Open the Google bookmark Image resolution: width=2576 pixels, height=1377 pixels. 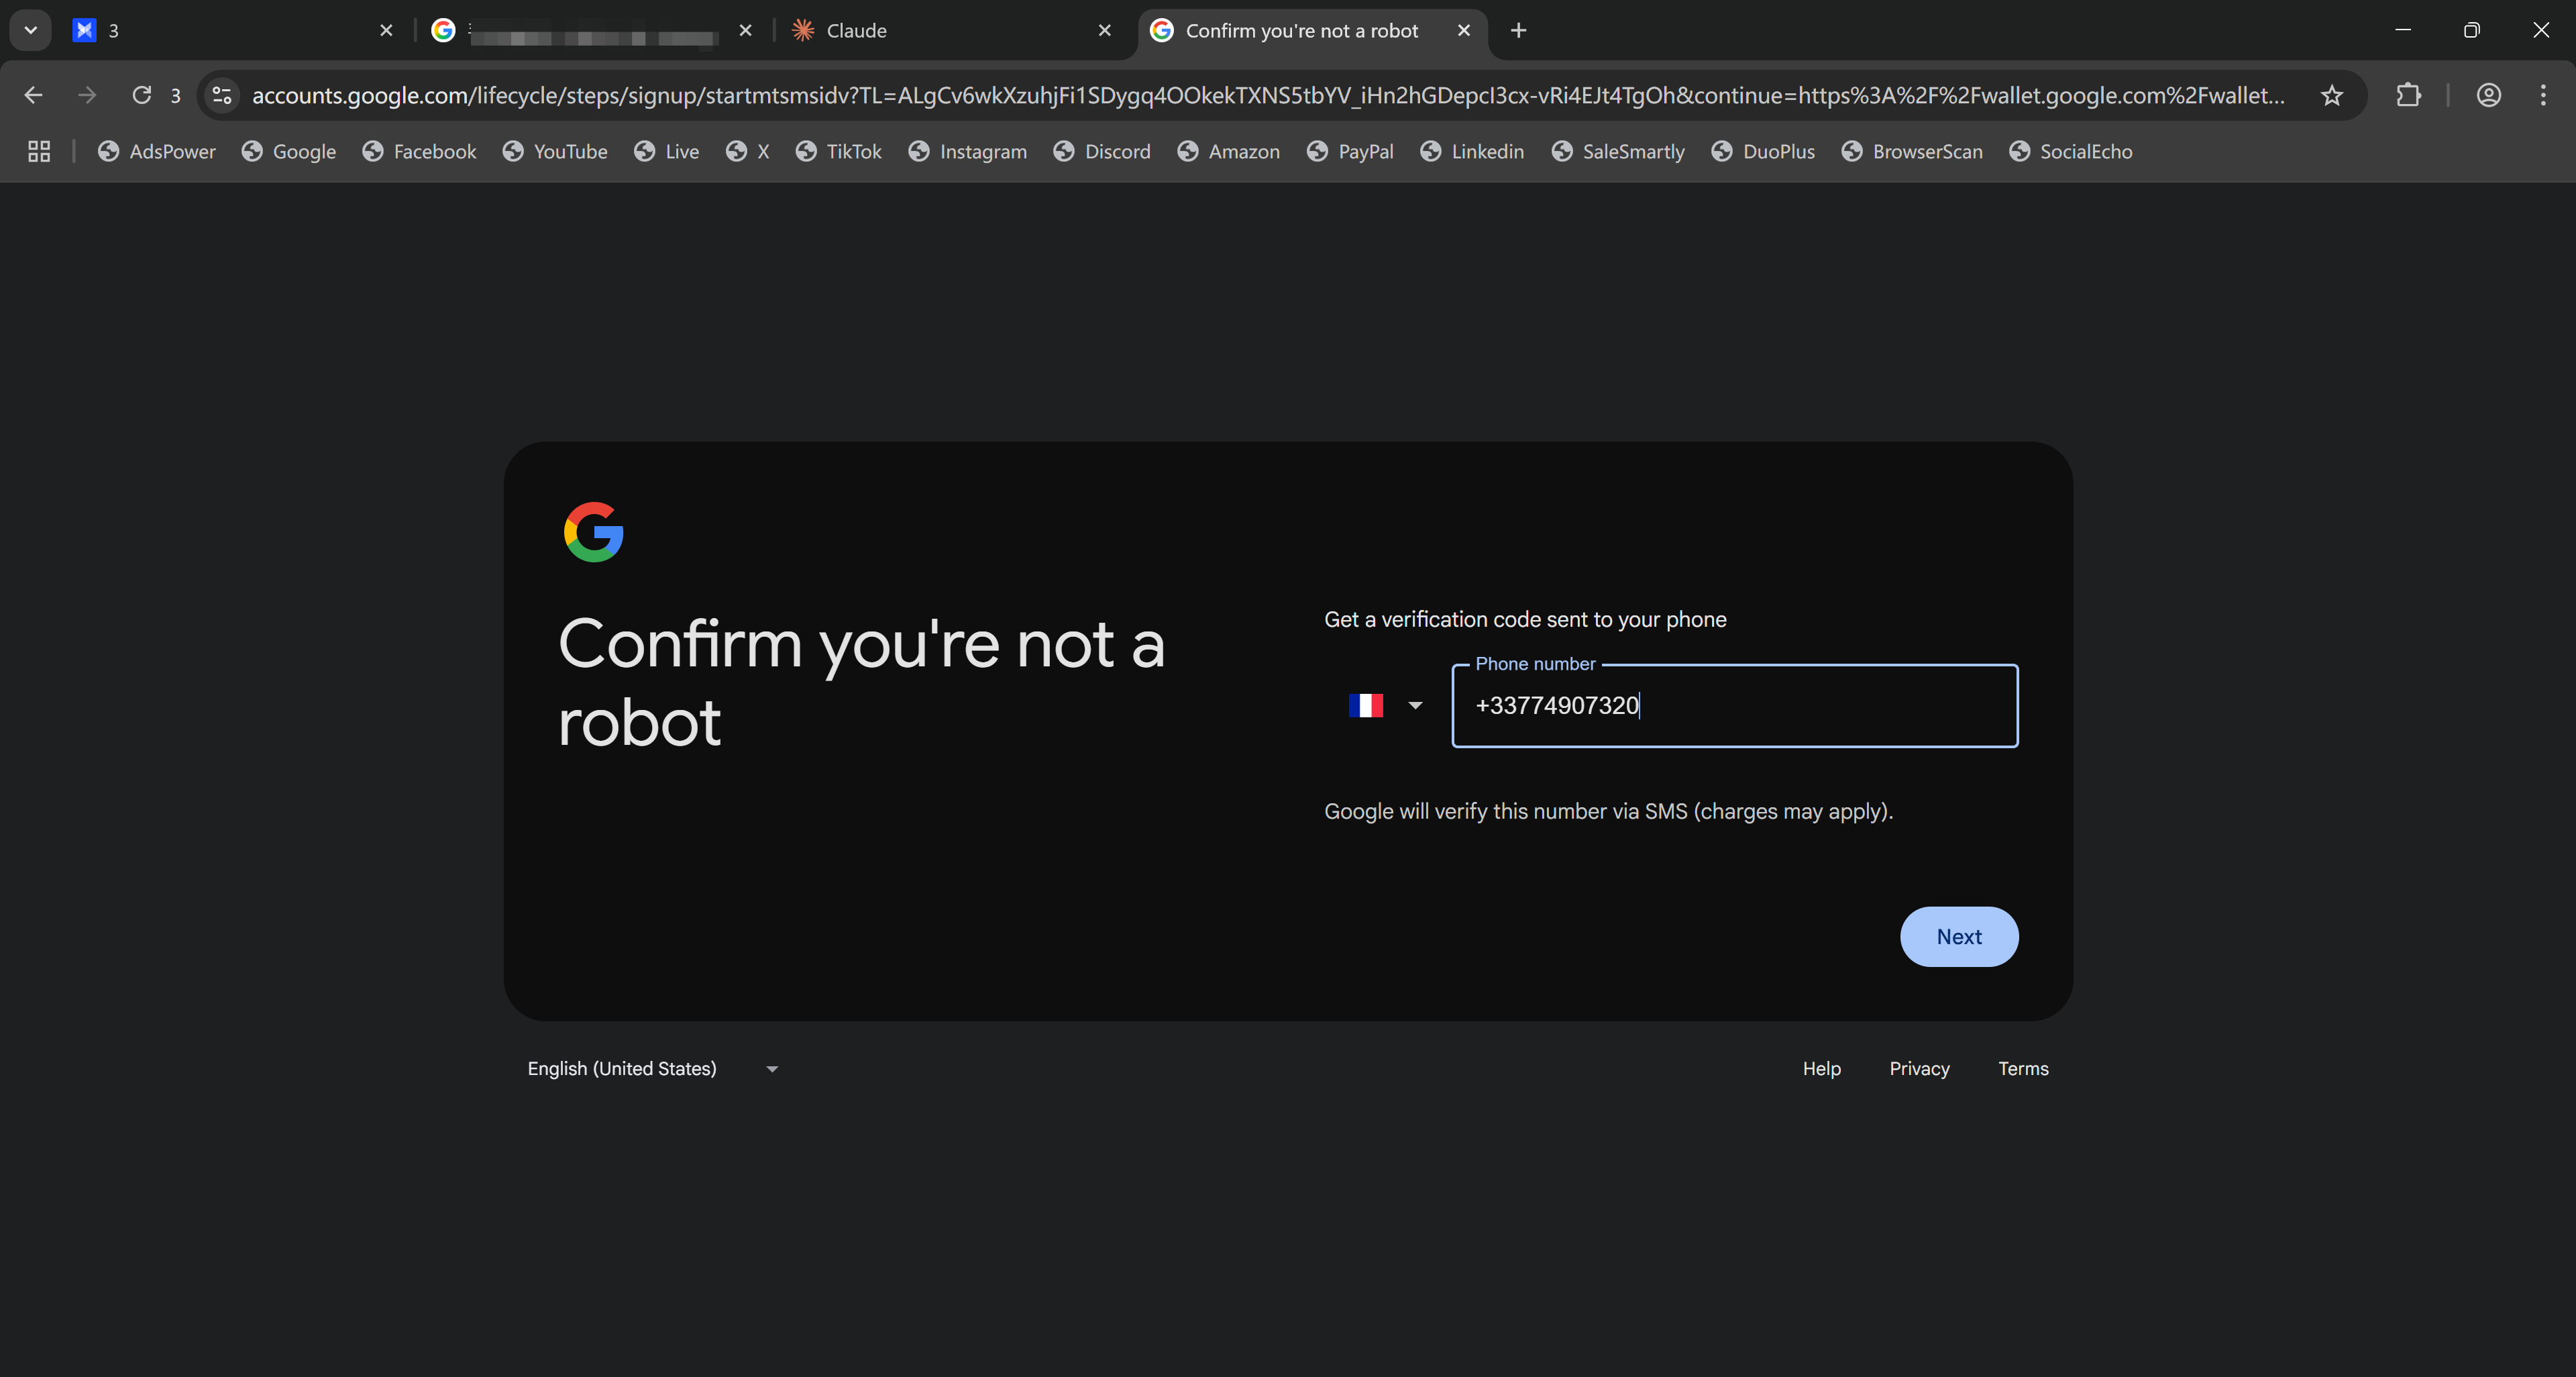point(289,151)
